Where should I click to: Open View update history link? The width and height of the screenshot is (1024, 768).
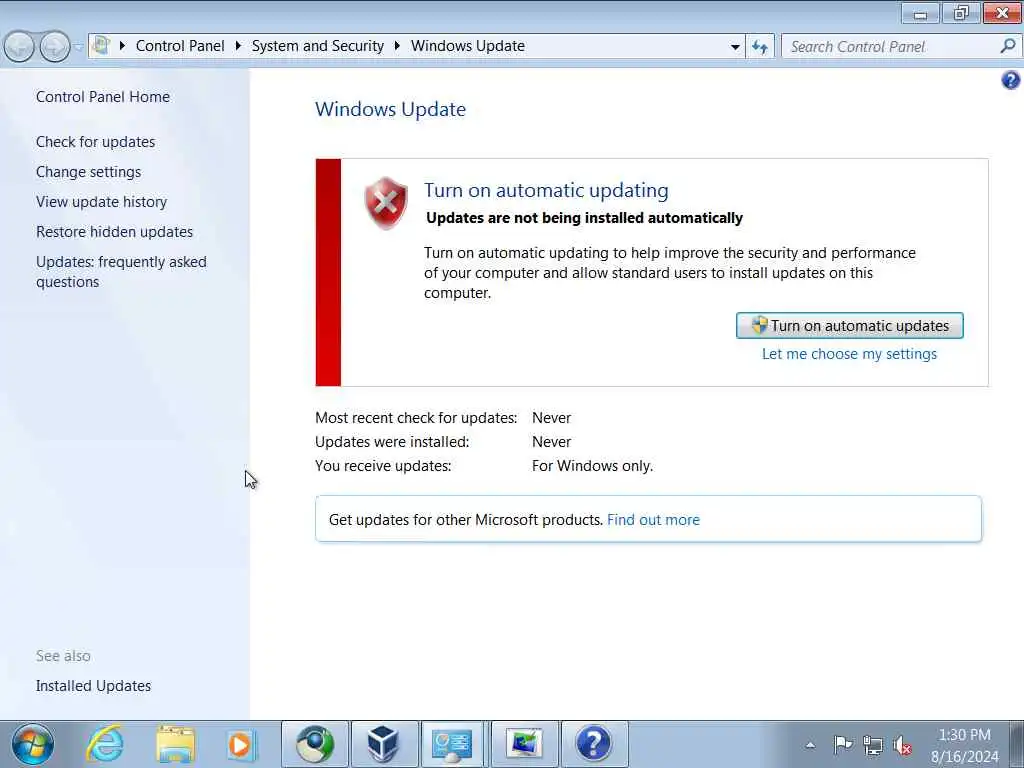click(x=101, y=202)
